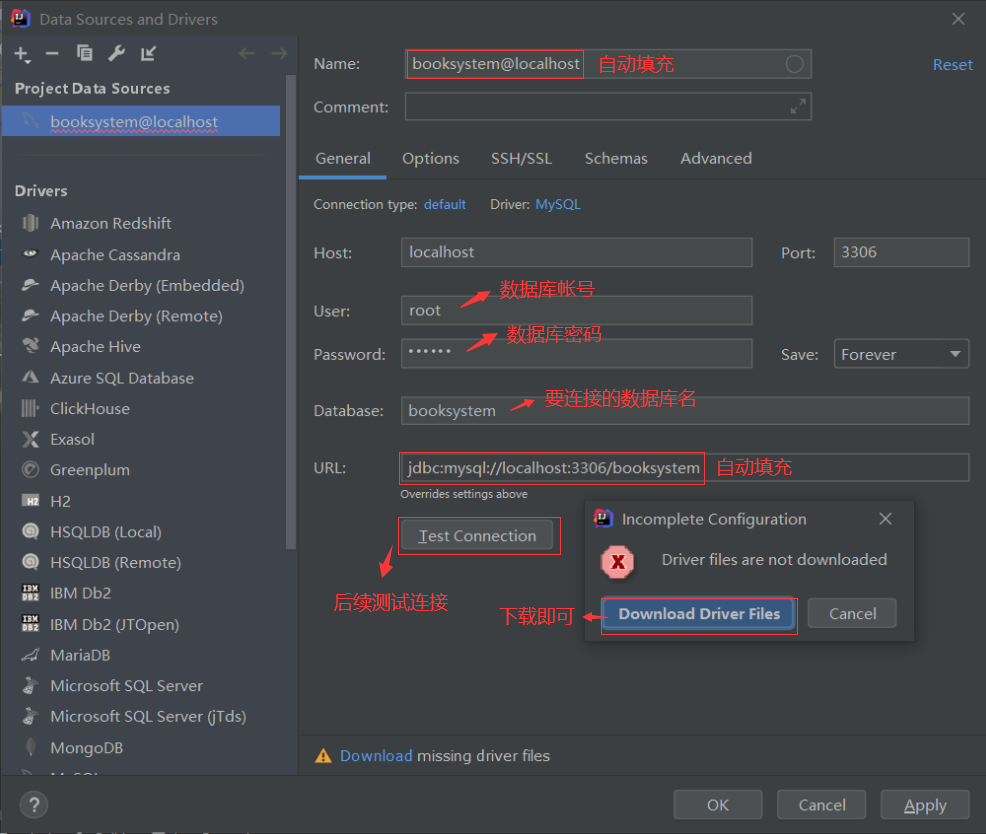Click into the Port field
The image size is (986, 834).
click(x=901, y=252)
